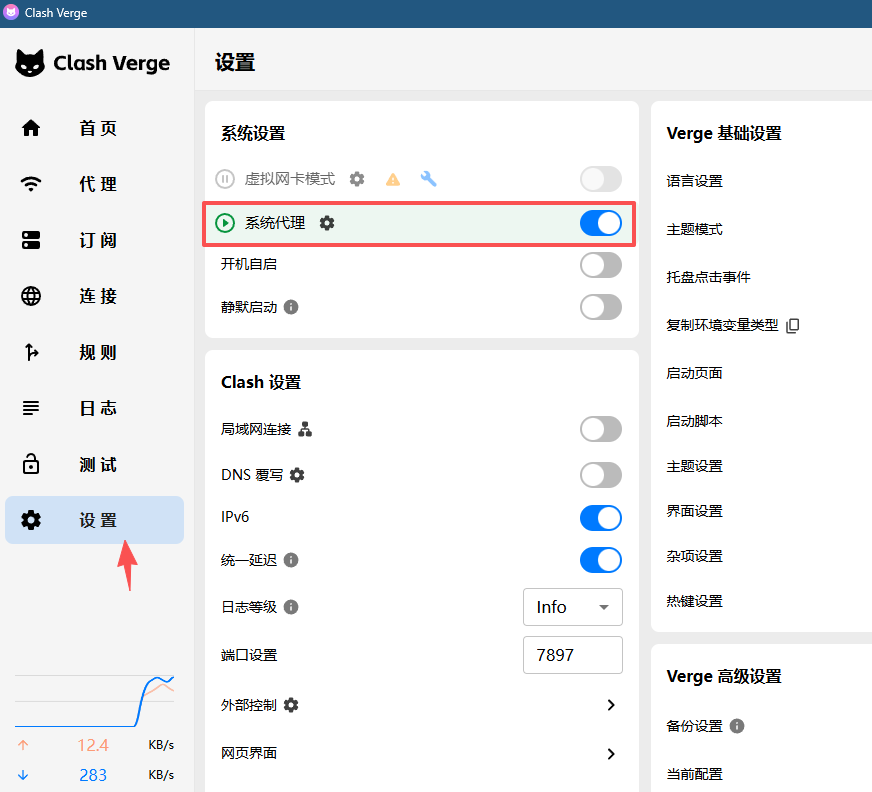Screen dimensions: 872x792
Task: Open the 外部控制 gear settings
Action: pos(291,705)
